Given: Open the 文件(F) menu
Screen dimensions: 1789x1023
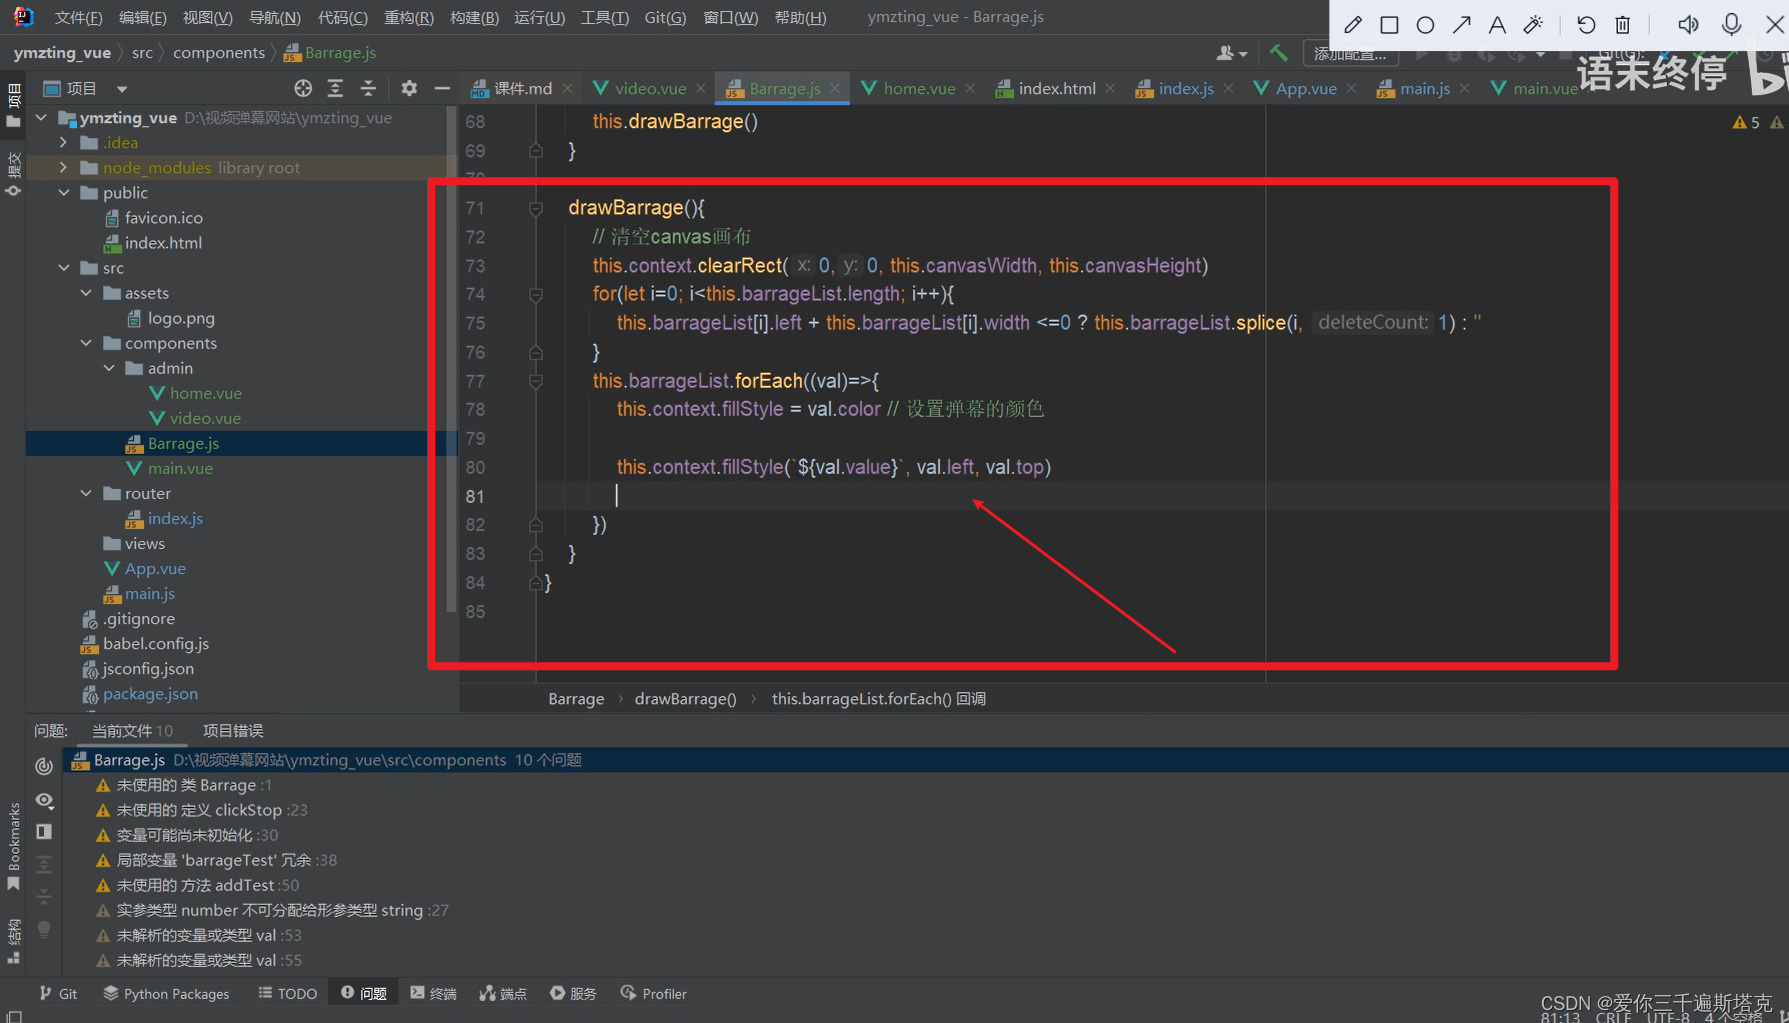Looking at the screenshot, I should point(78,17).
